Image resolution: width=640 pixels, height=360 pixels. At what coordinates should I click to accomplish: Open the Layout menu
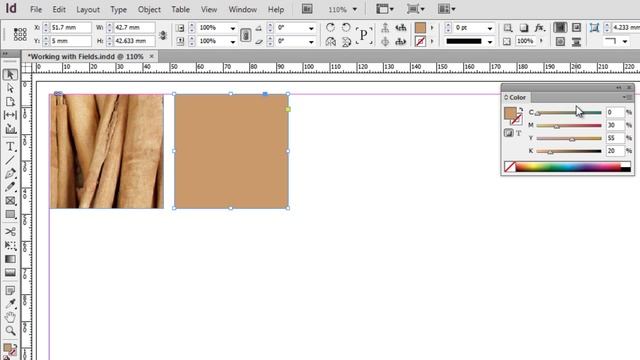click(88, 9)
